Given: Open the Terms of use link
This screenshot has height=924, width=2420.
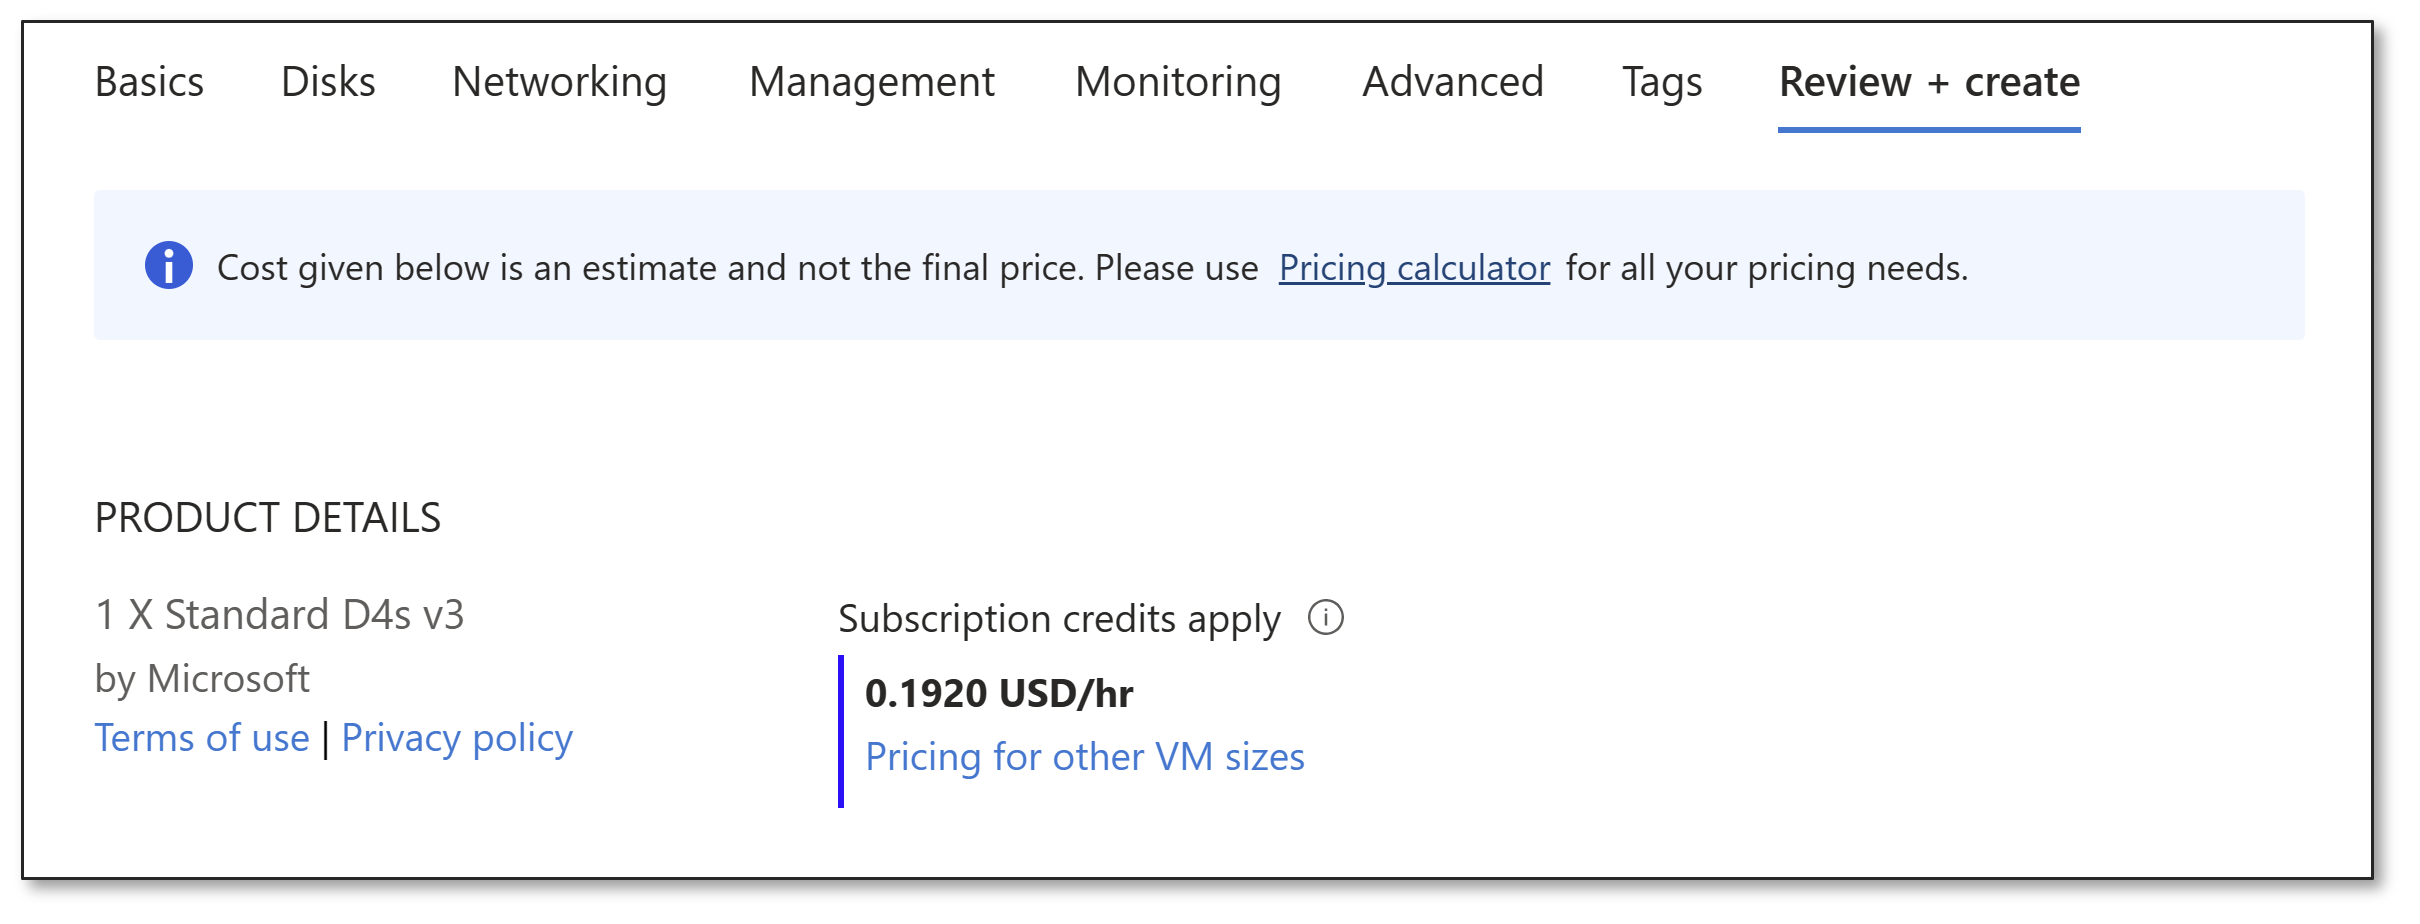Looking at the screenshot, I should pos(202,738).
